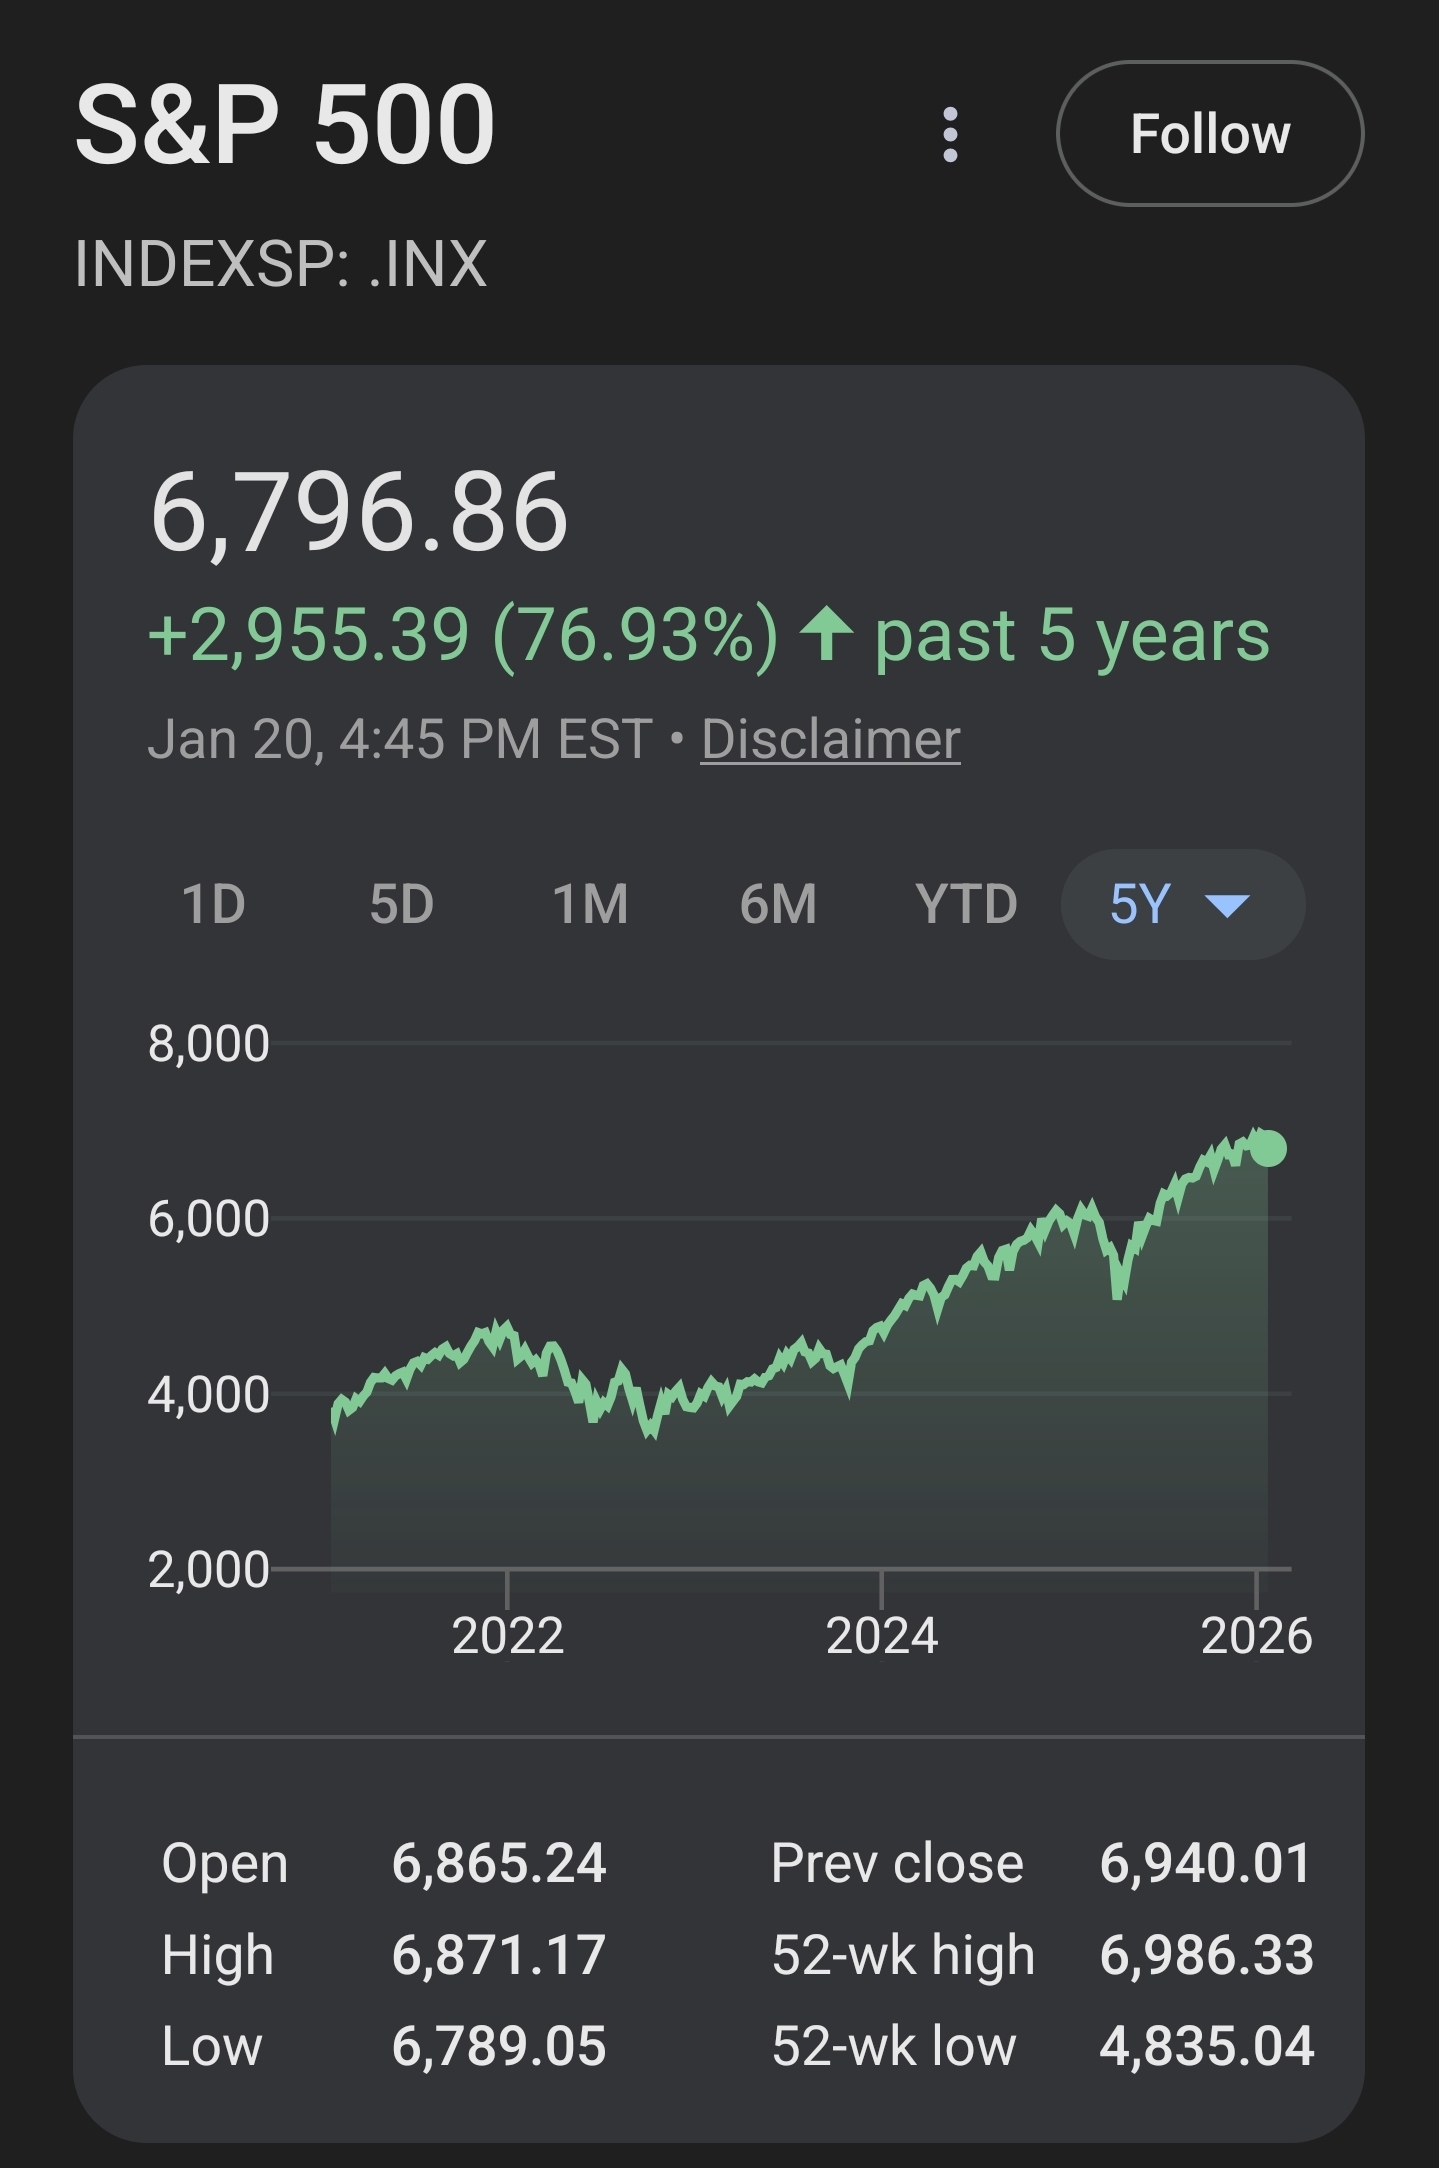Select the 6M time range
The height and width of the screenshot is (2168, 1439).
tap(778, 904)
